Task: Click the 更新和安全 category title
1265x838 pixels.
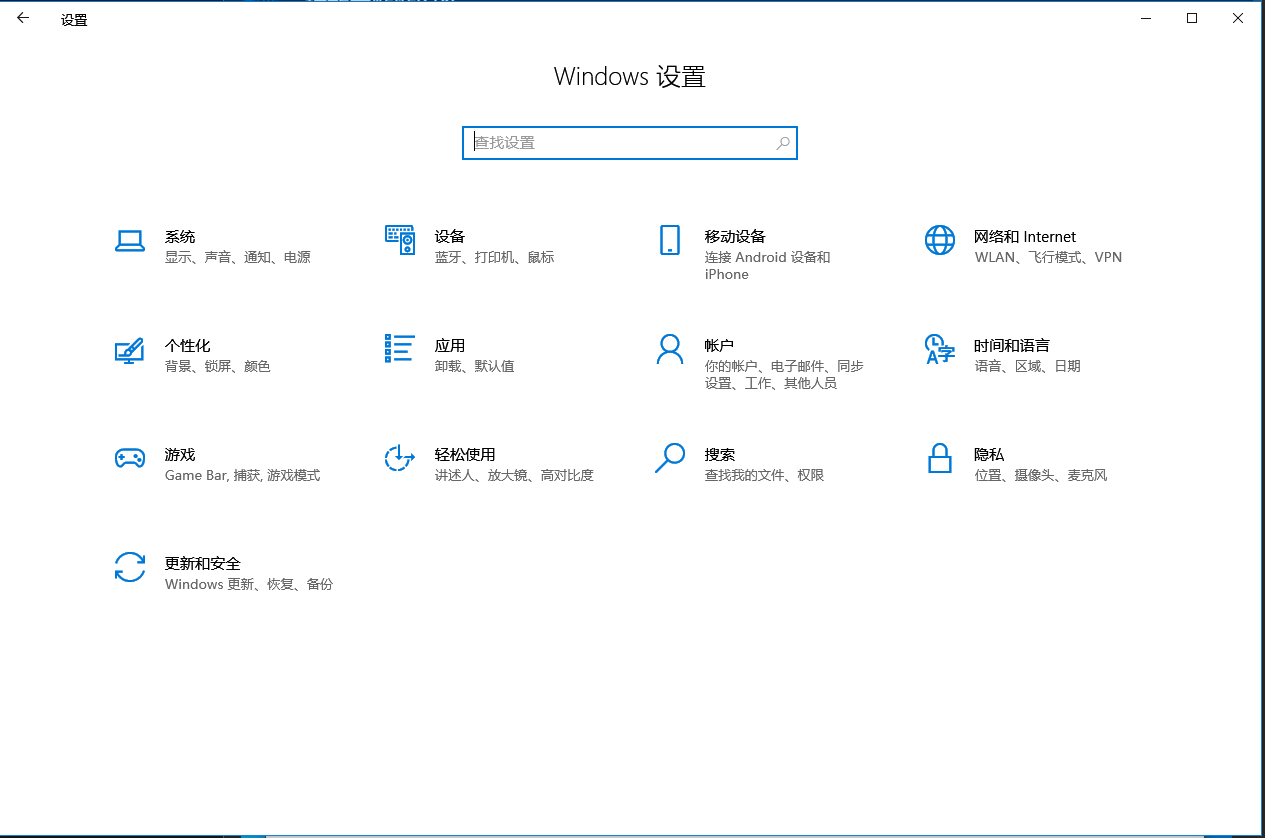Action: (x=203, y=564)
